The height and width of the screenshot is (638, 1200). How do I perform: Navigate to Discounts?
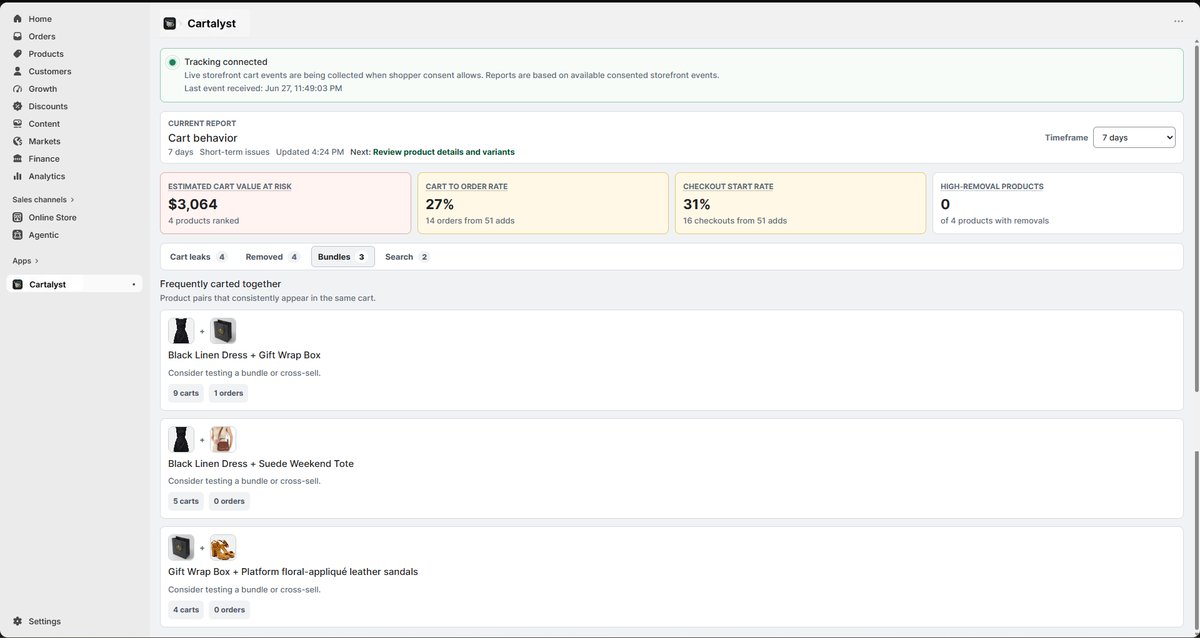pos(48,106)
